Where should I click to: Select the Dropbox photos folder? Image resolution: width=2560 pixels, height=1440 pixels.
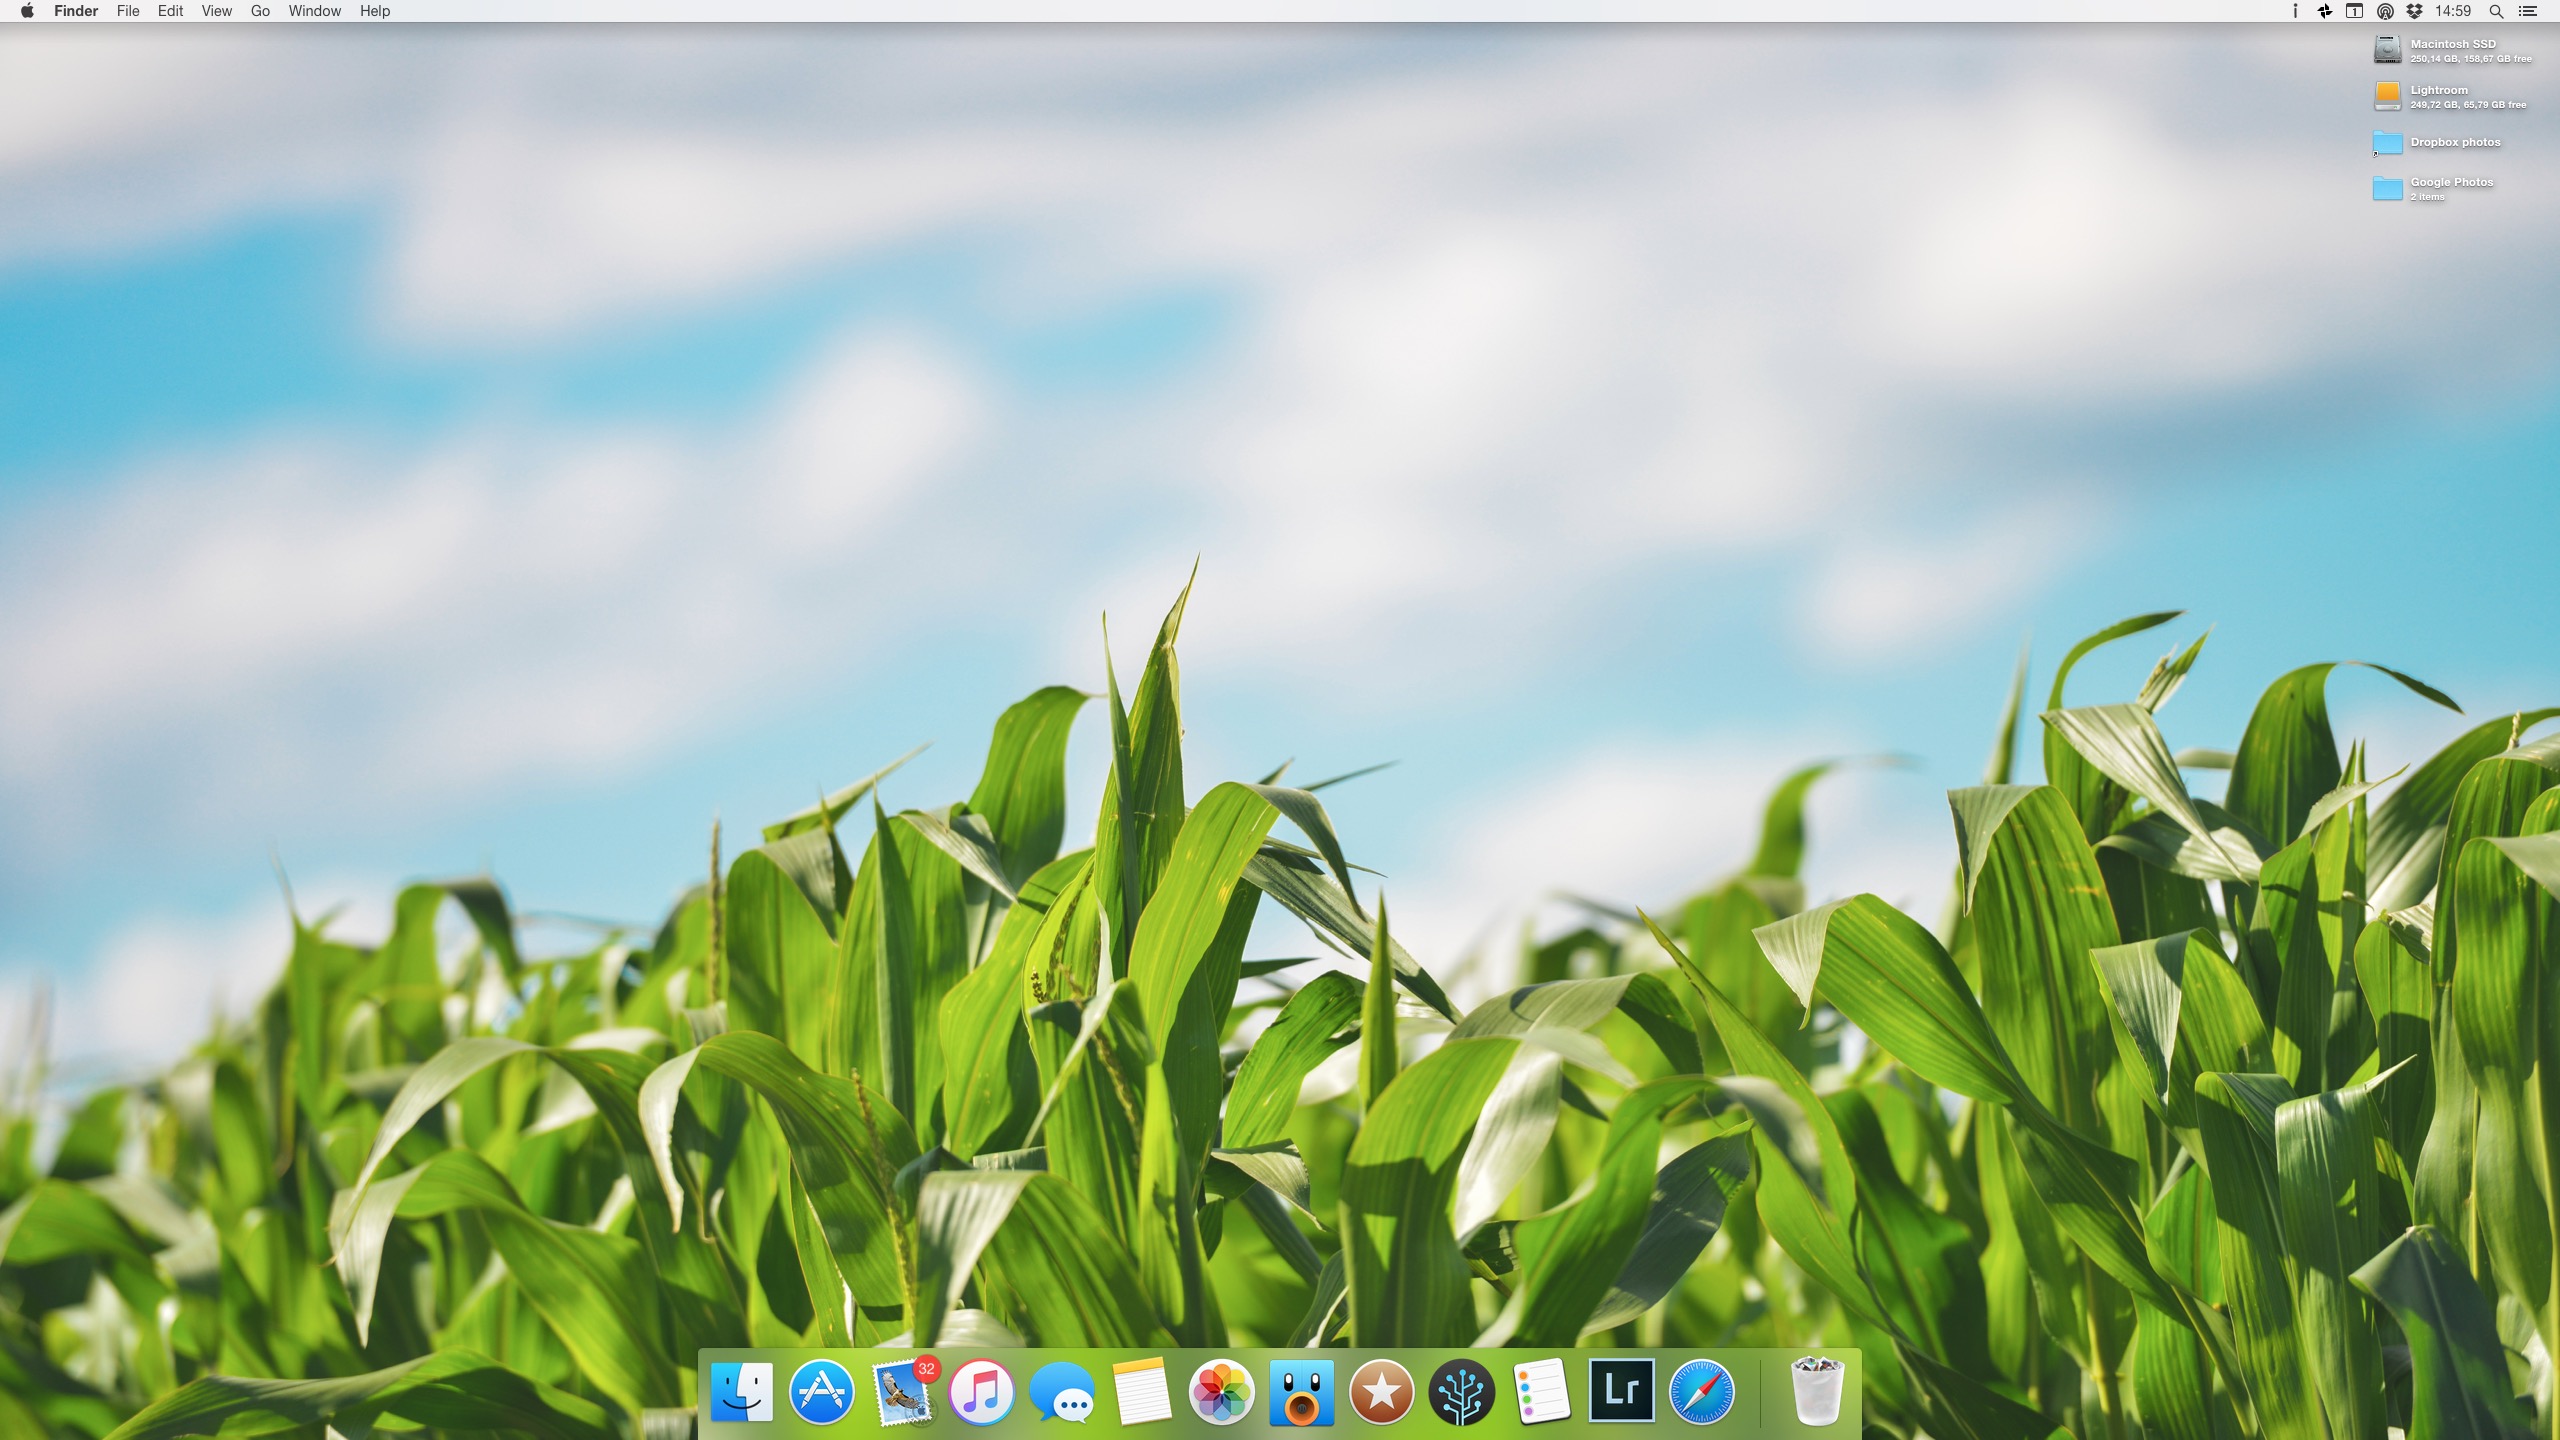(2387, 143)
